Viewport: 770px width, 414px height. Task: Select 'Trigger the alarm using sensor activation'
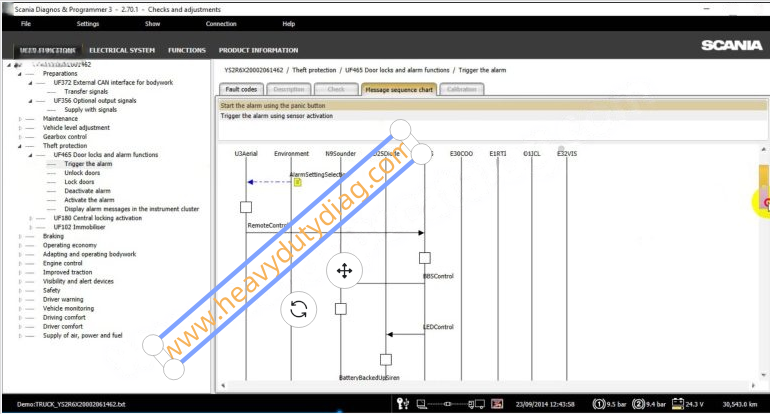coord(493,116)
